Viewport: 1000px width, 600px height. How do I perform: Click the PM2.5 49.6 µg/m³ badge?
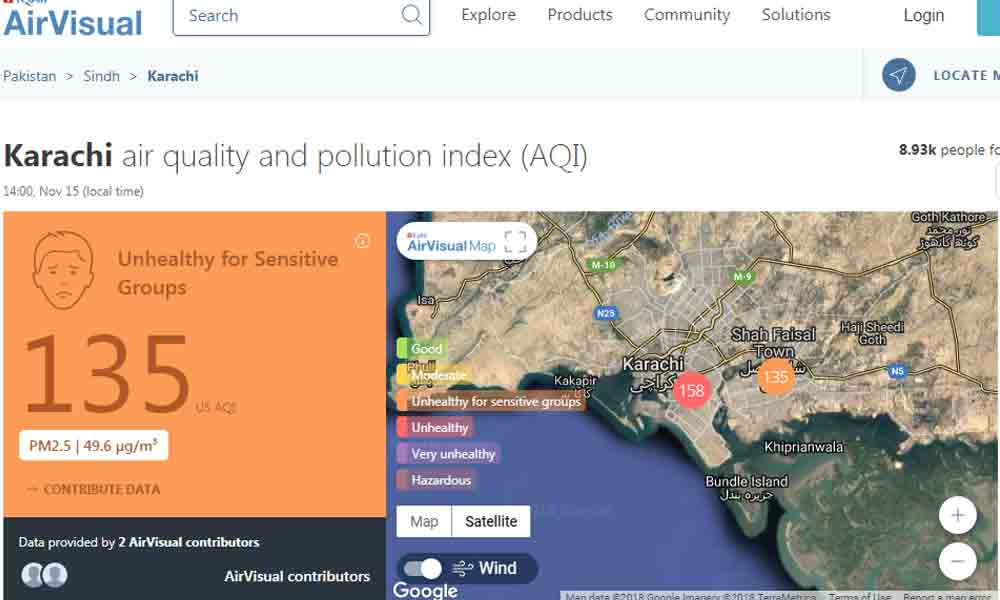tap(94, 445)
